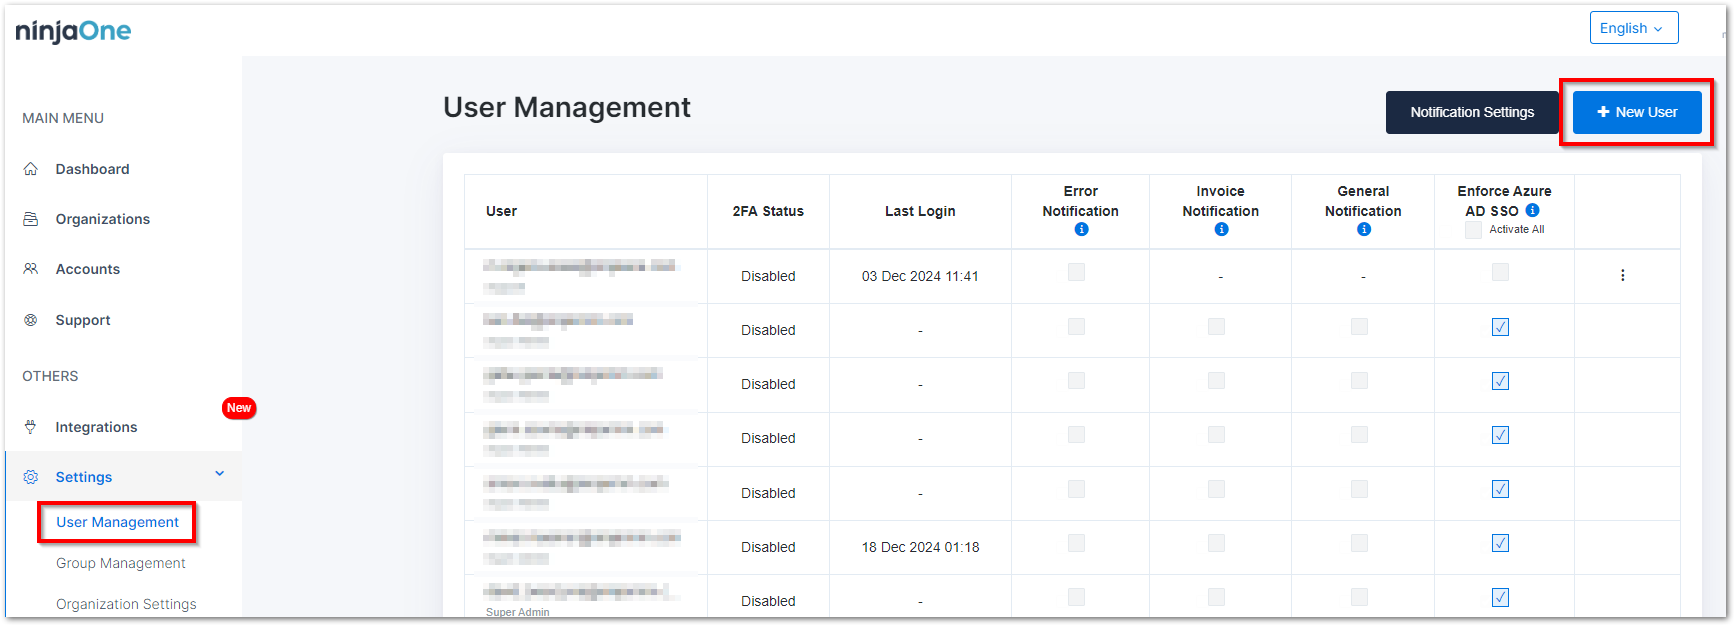Click the Integrations plug icon
1735x626 pixels.
[31, 427]
